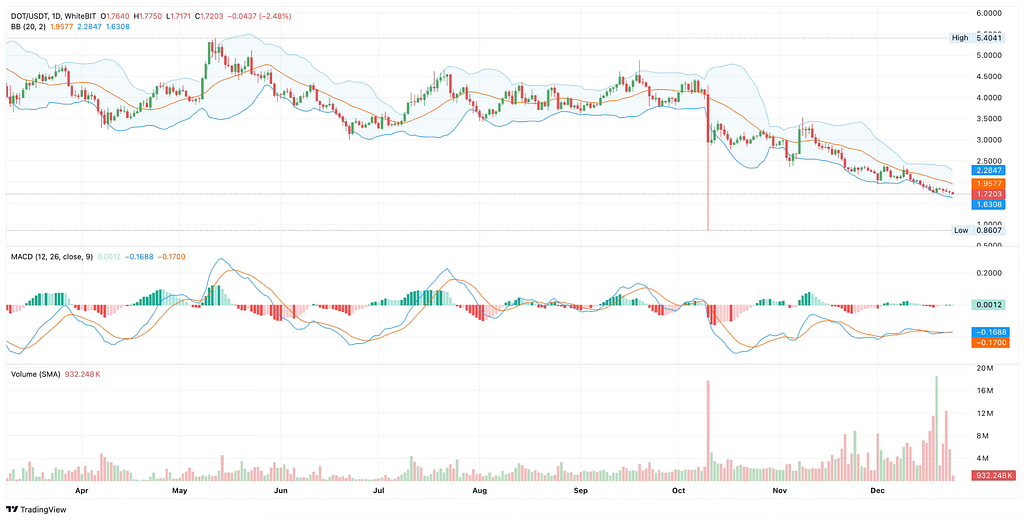Click the Nov label on time axis

coord(778,489)
